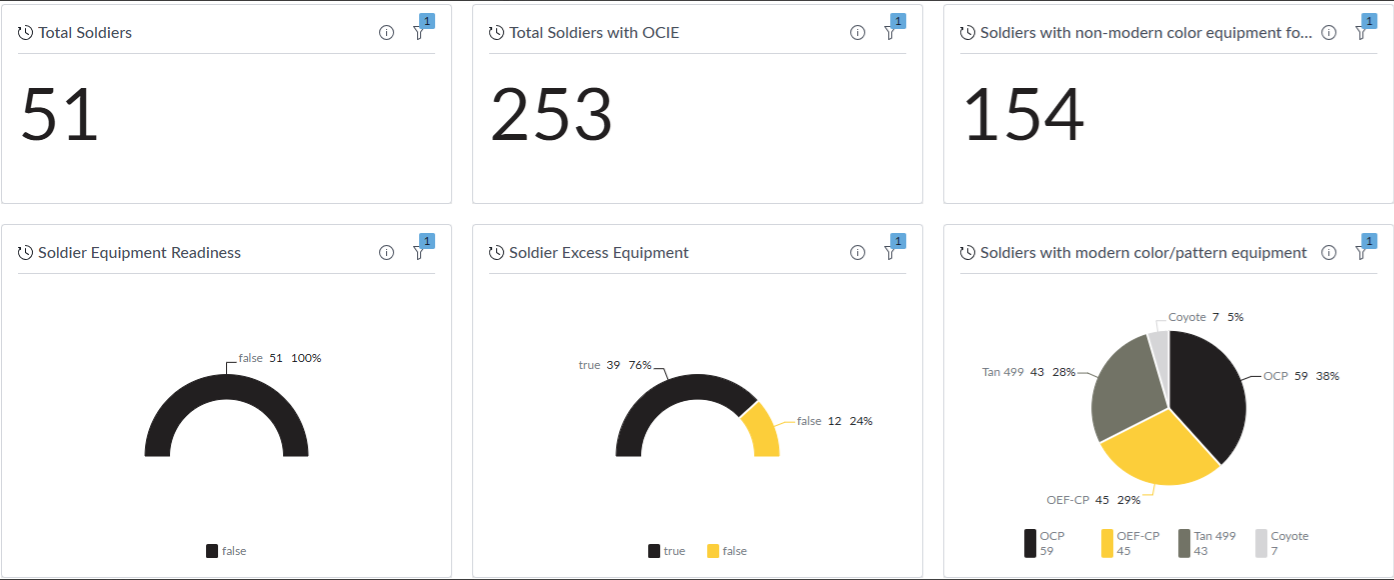Image resolution: width=1394 pixels, height=580 pixels.
Task: Open filter on Soldier Excess Equipment card
Action: tap(889, 253)
